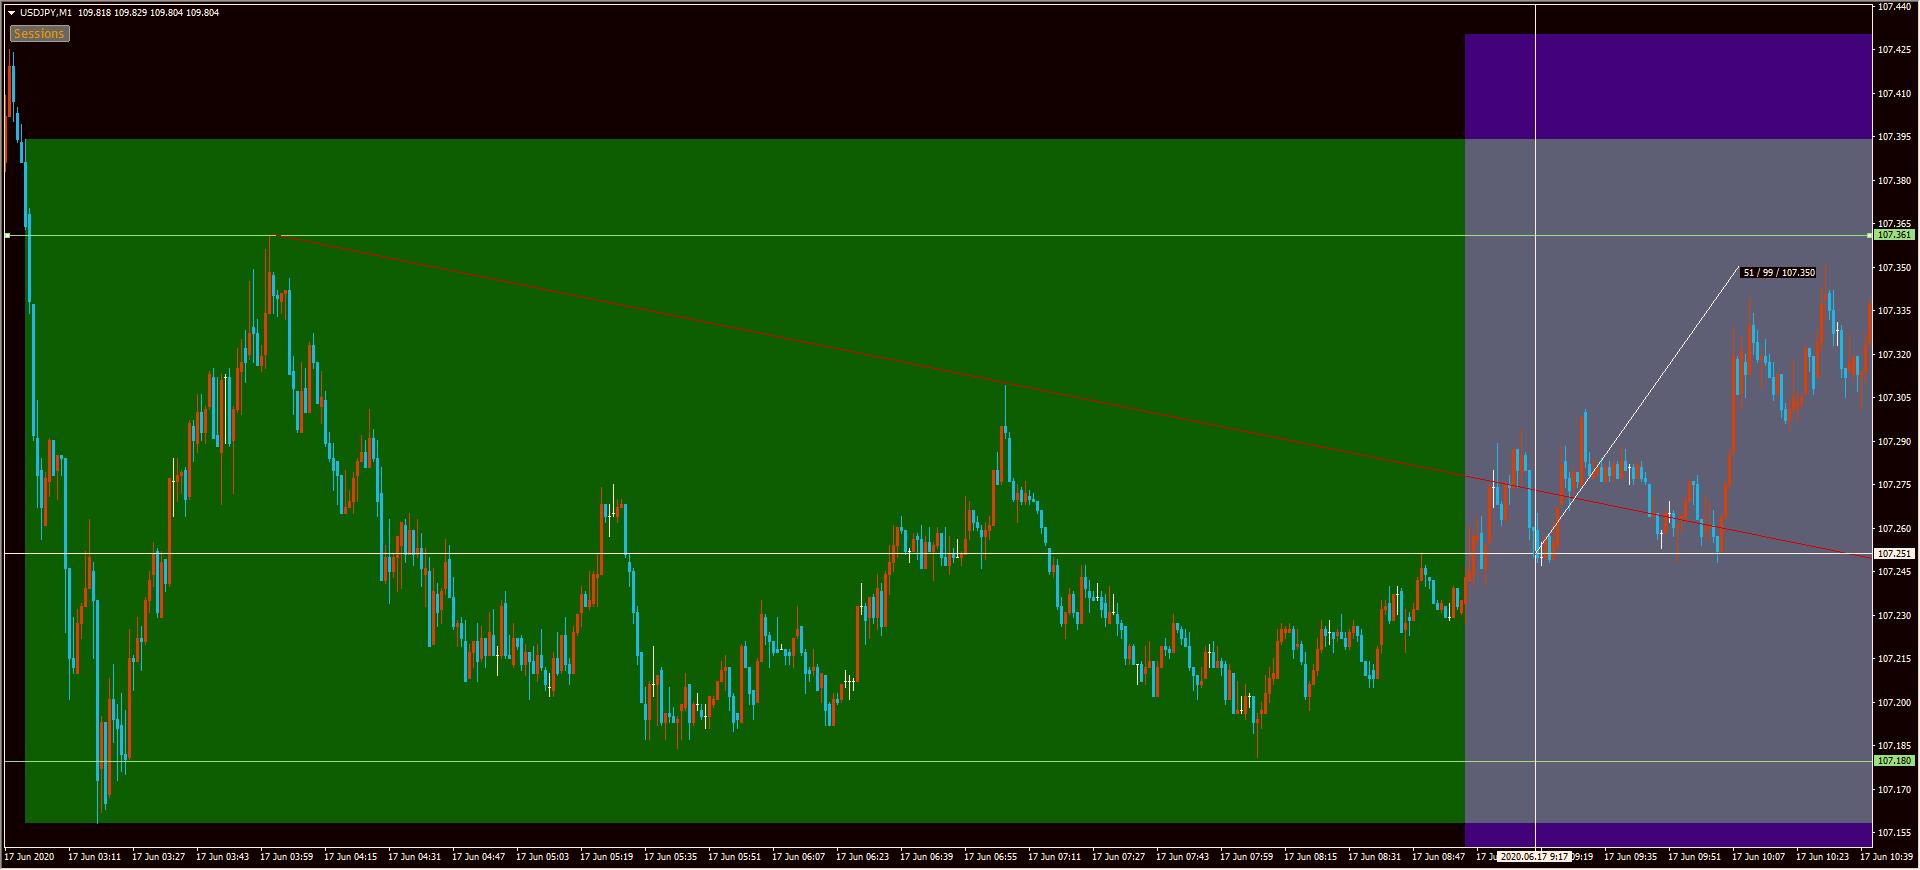Click the 107.440 price scale value
The height and width of the screenshot is (870, 1920).
(1894, 6)
